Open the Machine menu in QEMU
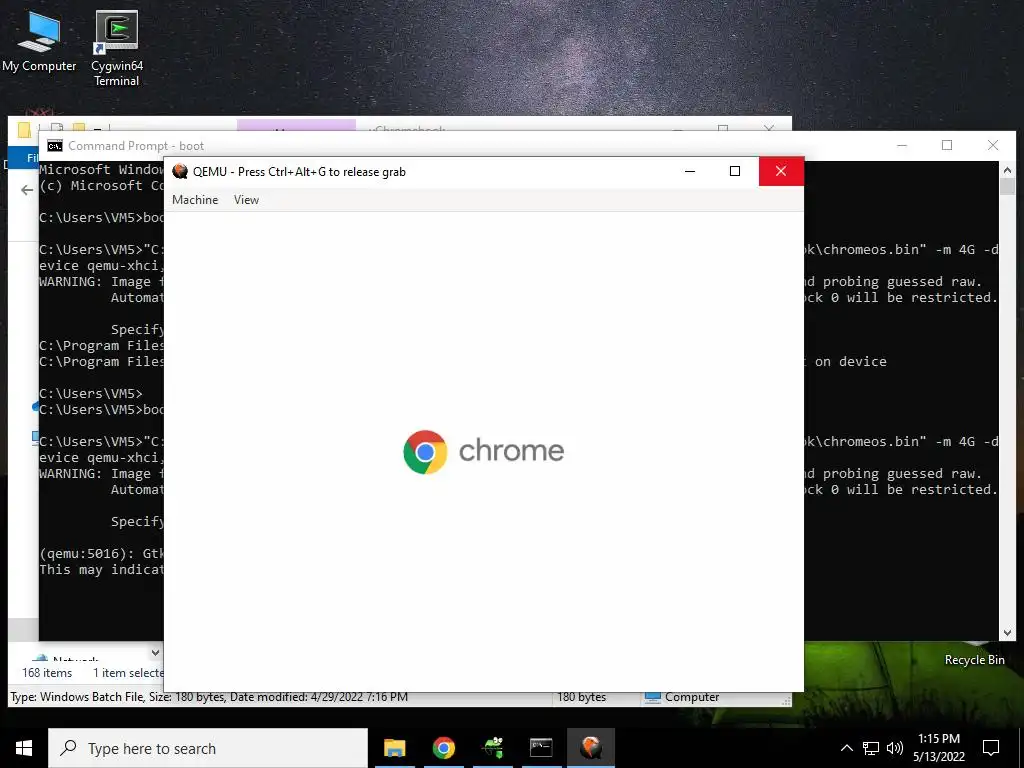This screenshot has height=768, width=1024. pos(195,200)
